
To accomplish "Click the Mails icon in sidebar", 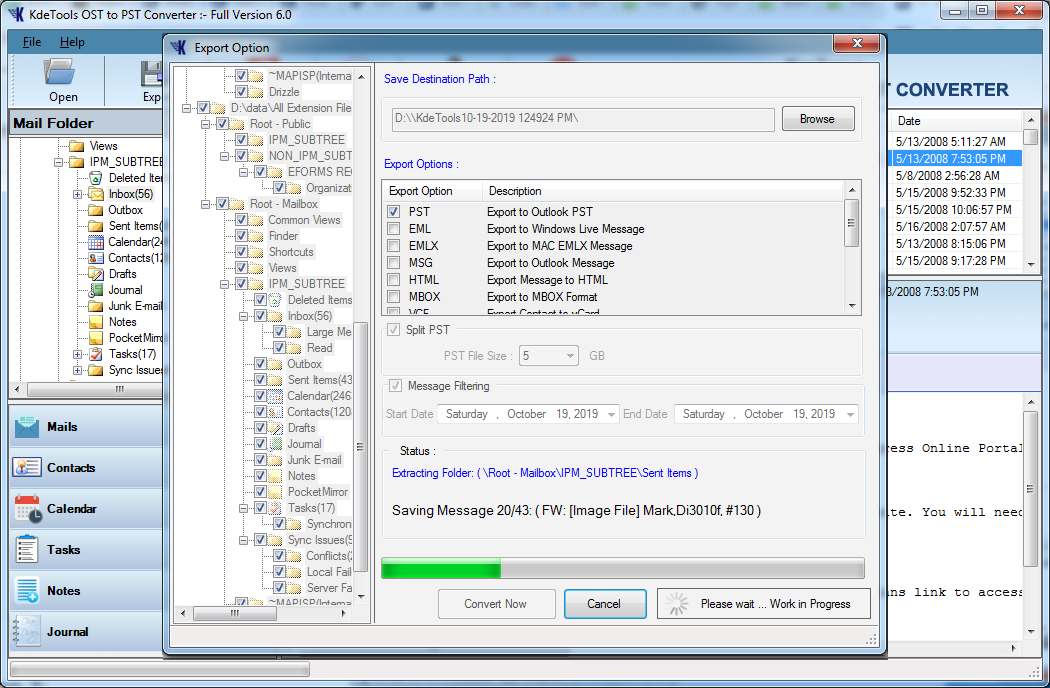I will (x=28, y=427).
